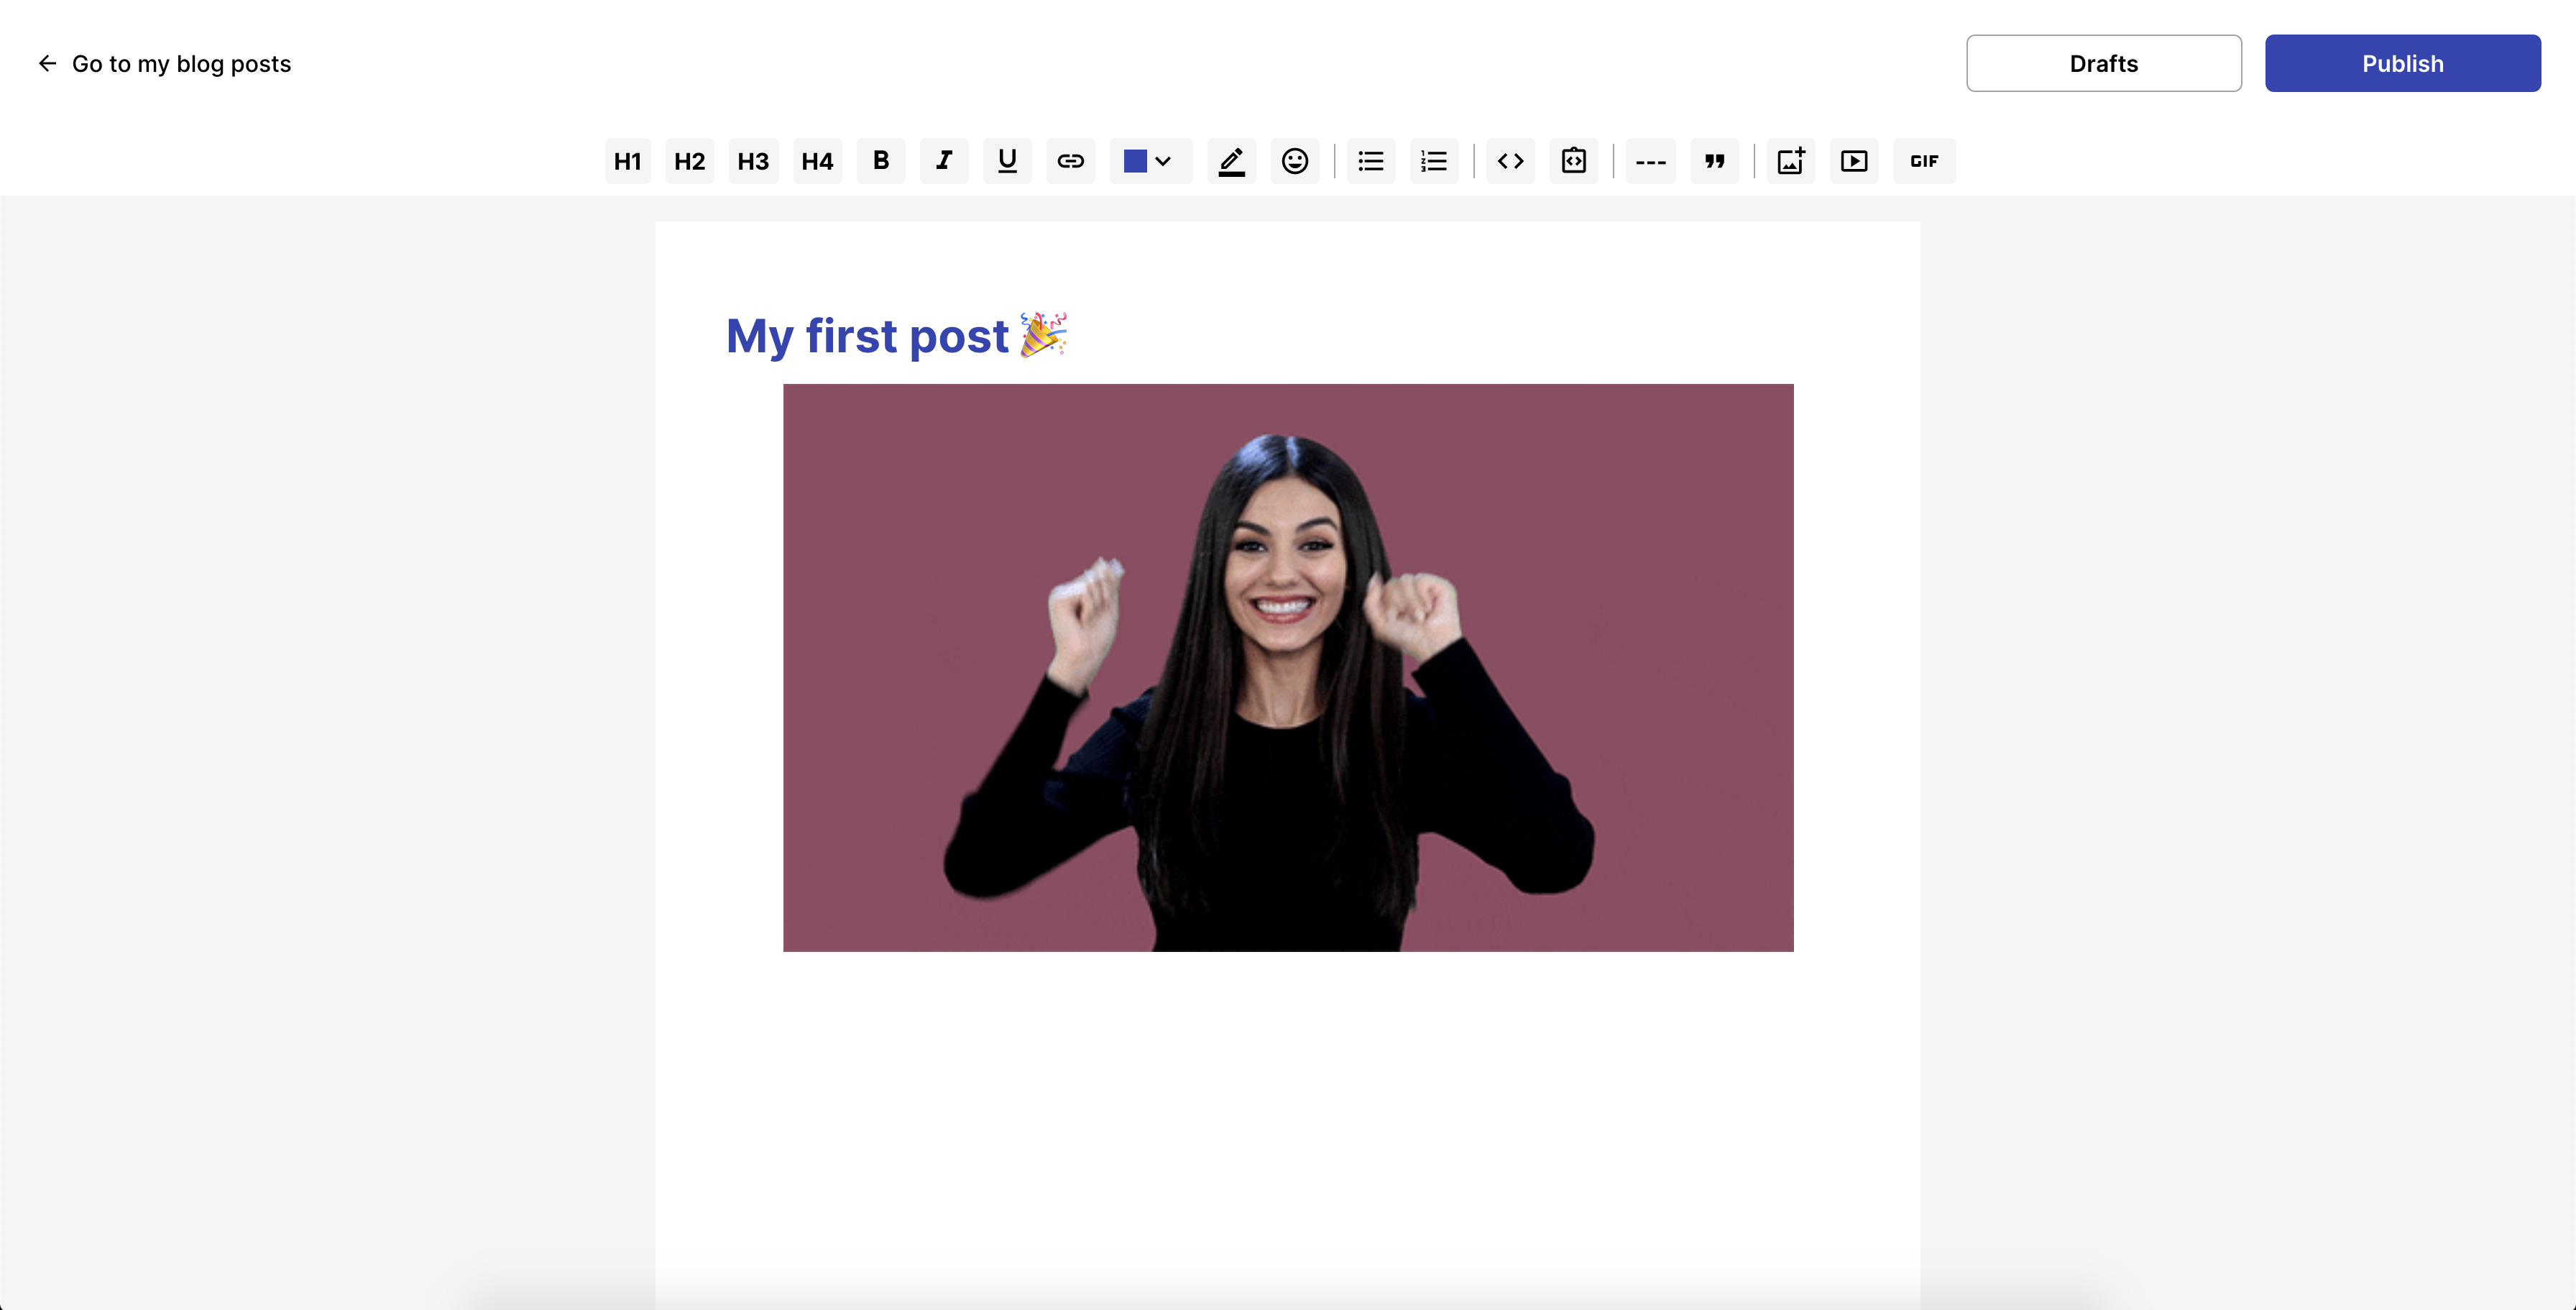
Task: Toggle italic text formatting
Action: click(944, 161)
